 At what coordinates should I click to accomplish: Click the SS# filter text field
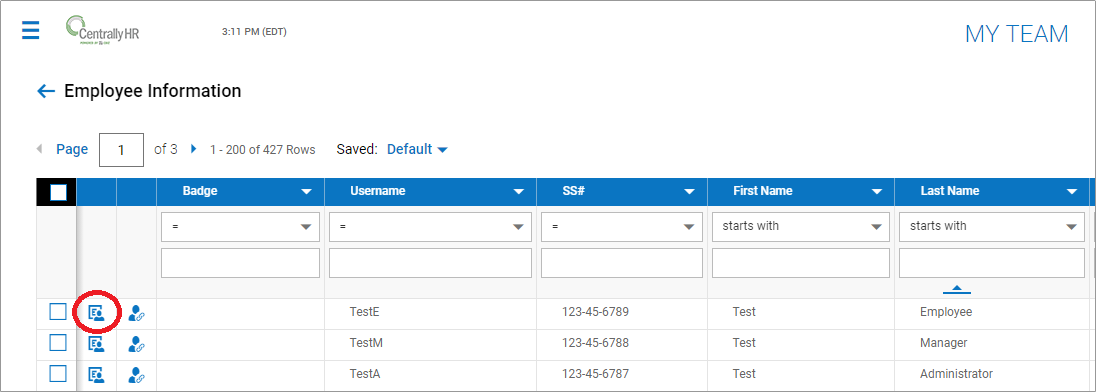[622, 263]
